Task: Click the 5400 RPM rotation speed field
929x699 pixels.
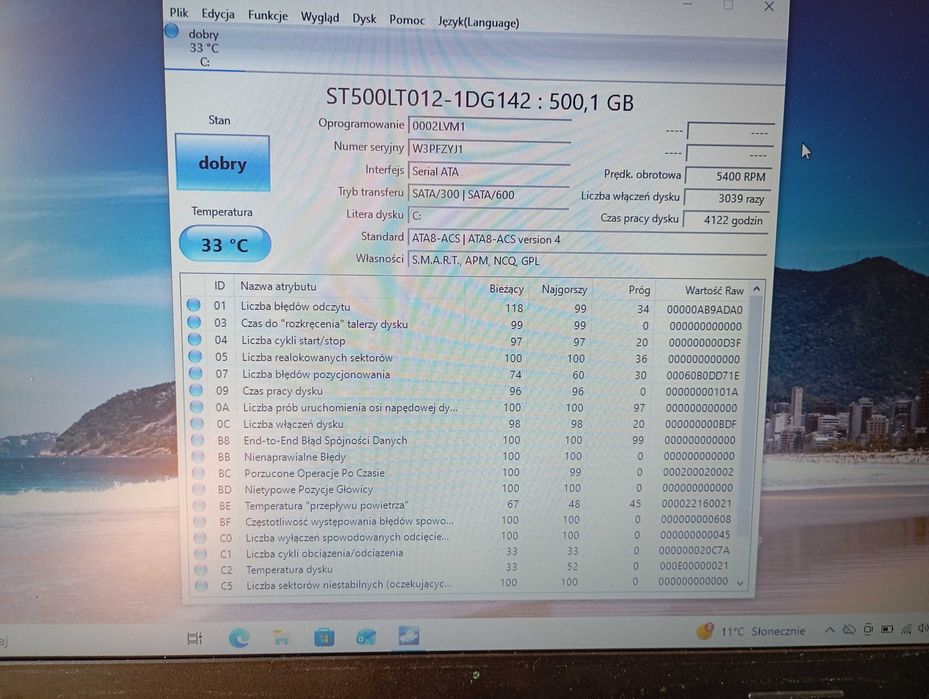Action: click(728, 176)
